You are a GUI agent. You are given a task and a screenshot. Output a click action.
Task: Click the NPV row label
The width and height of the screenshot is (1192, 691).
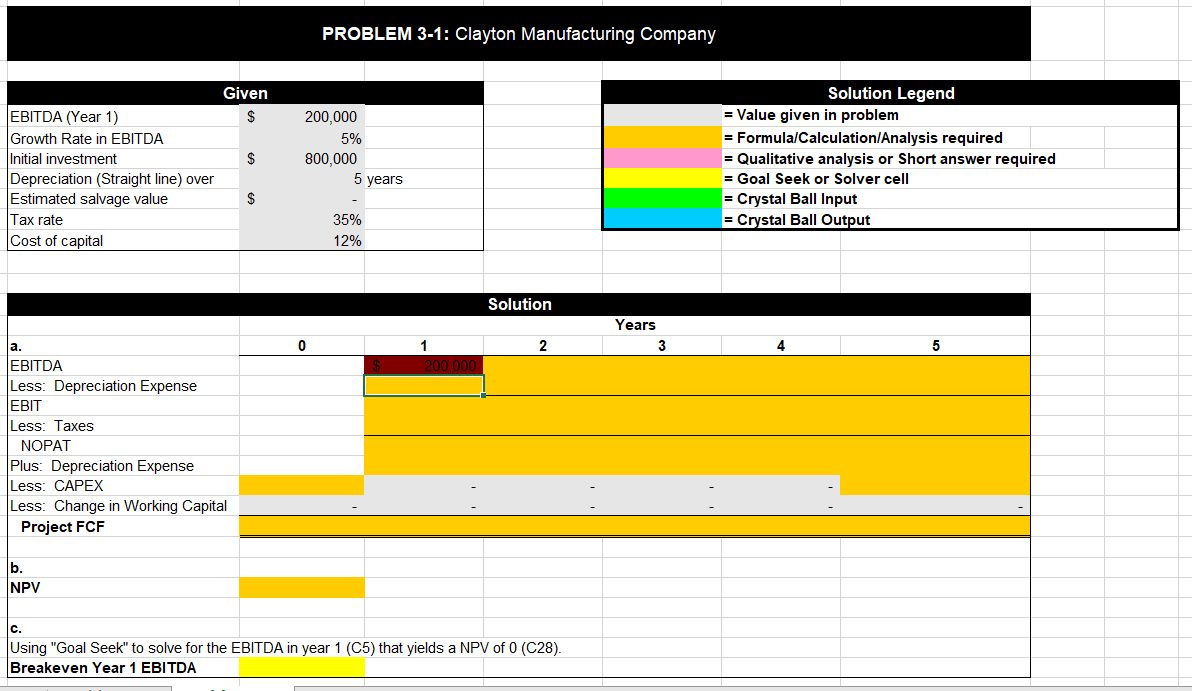tap(25, 588)
